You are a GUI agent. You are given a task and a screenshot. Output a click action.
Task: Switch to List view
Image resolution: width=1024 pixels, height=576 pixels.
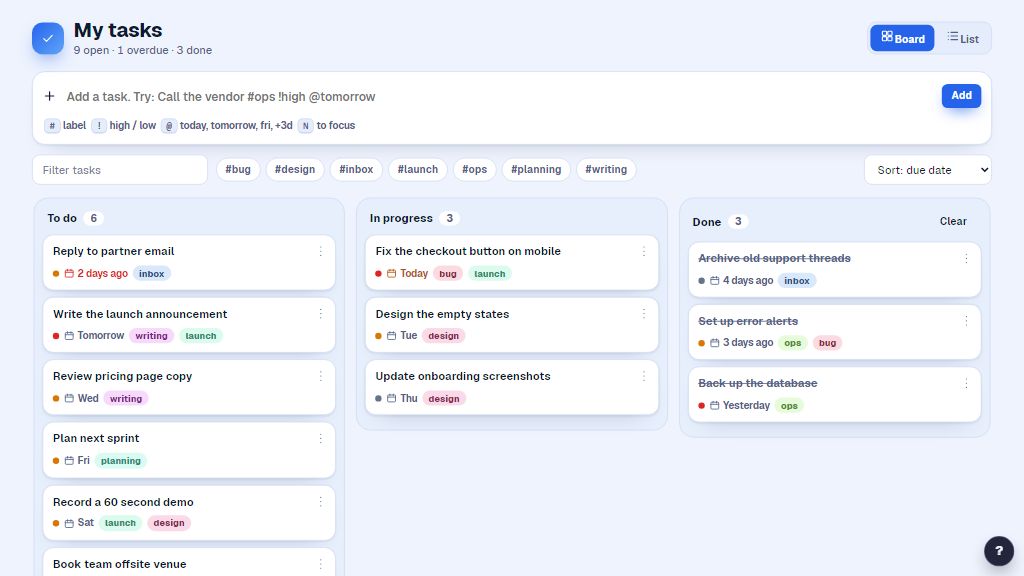(963, 38)
